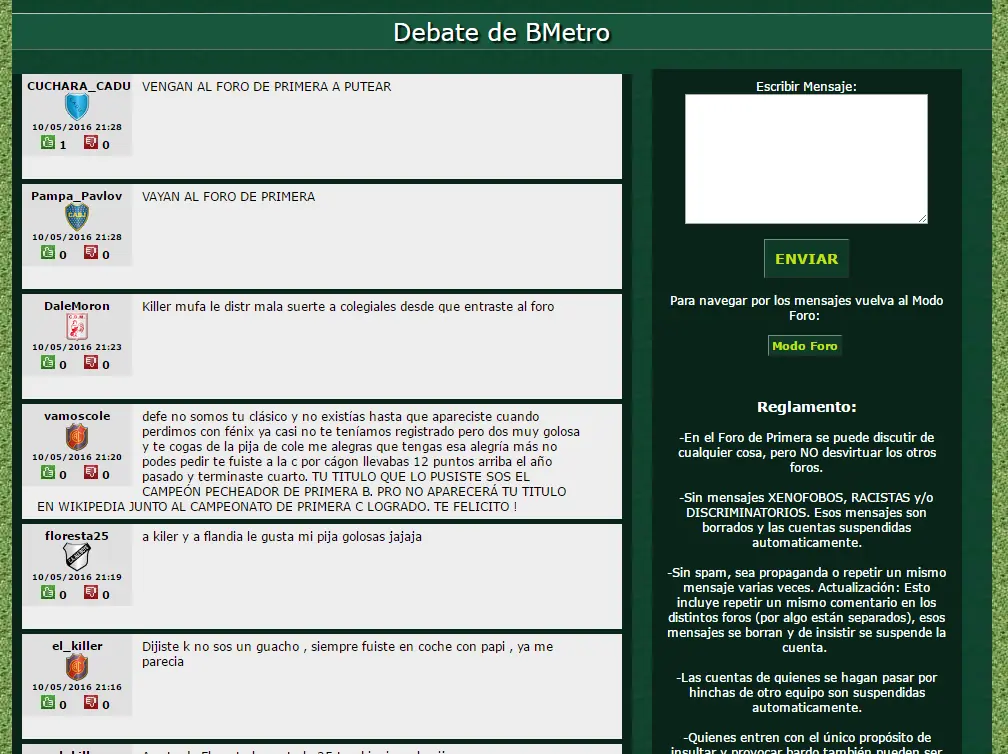The width and height of the screenshot is (1008, 754).
Task: Click Pampa_Pavlov's Boca shield badge
Action: pyautogui.click(x=76, y=217)
